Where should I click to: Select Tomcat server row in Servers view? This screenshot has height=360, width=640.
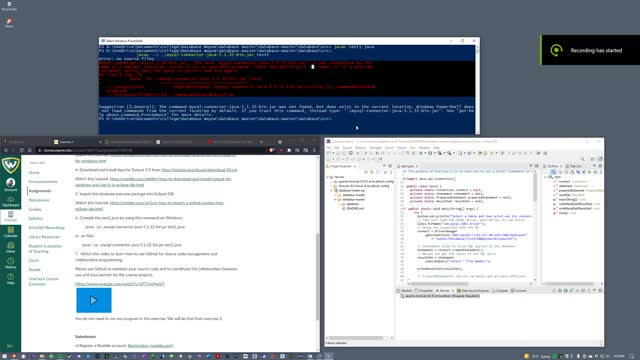[441, 296]
